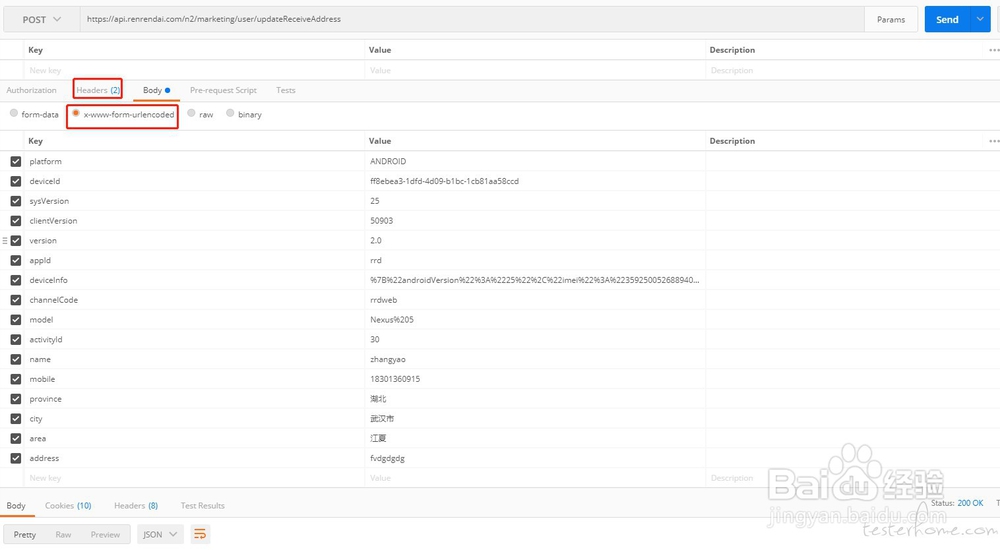This screenshot has height=550, width=1000.
Task: Click the Send button
Action: point(947,19)
